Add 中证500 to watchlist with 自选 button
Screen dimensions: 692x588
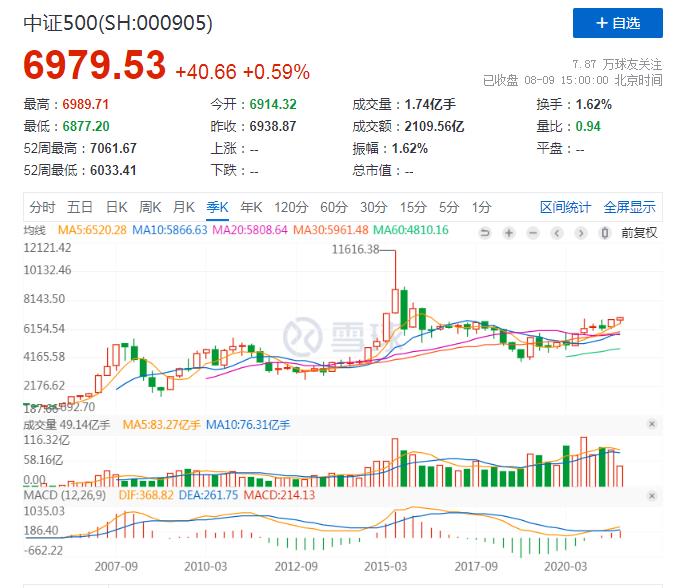pyautogui.click(x=617, y=23)
